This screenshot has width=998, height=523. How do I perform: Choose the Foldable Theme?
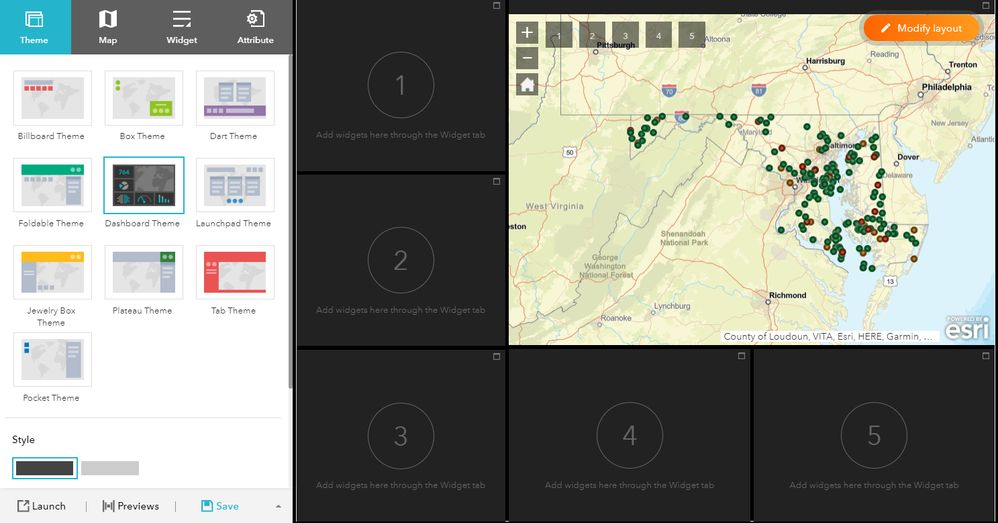(52, 185)
